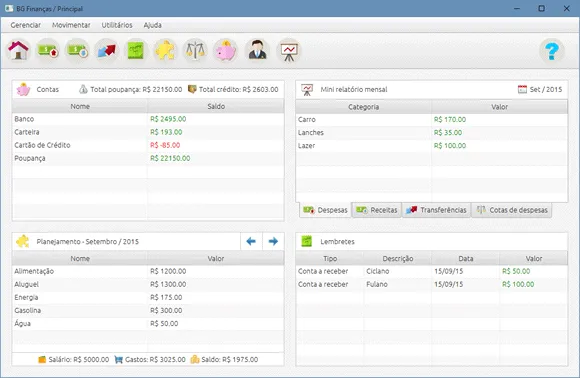
Task: Click the Saldo coins icon in footer
Action: tap(195, 359)
